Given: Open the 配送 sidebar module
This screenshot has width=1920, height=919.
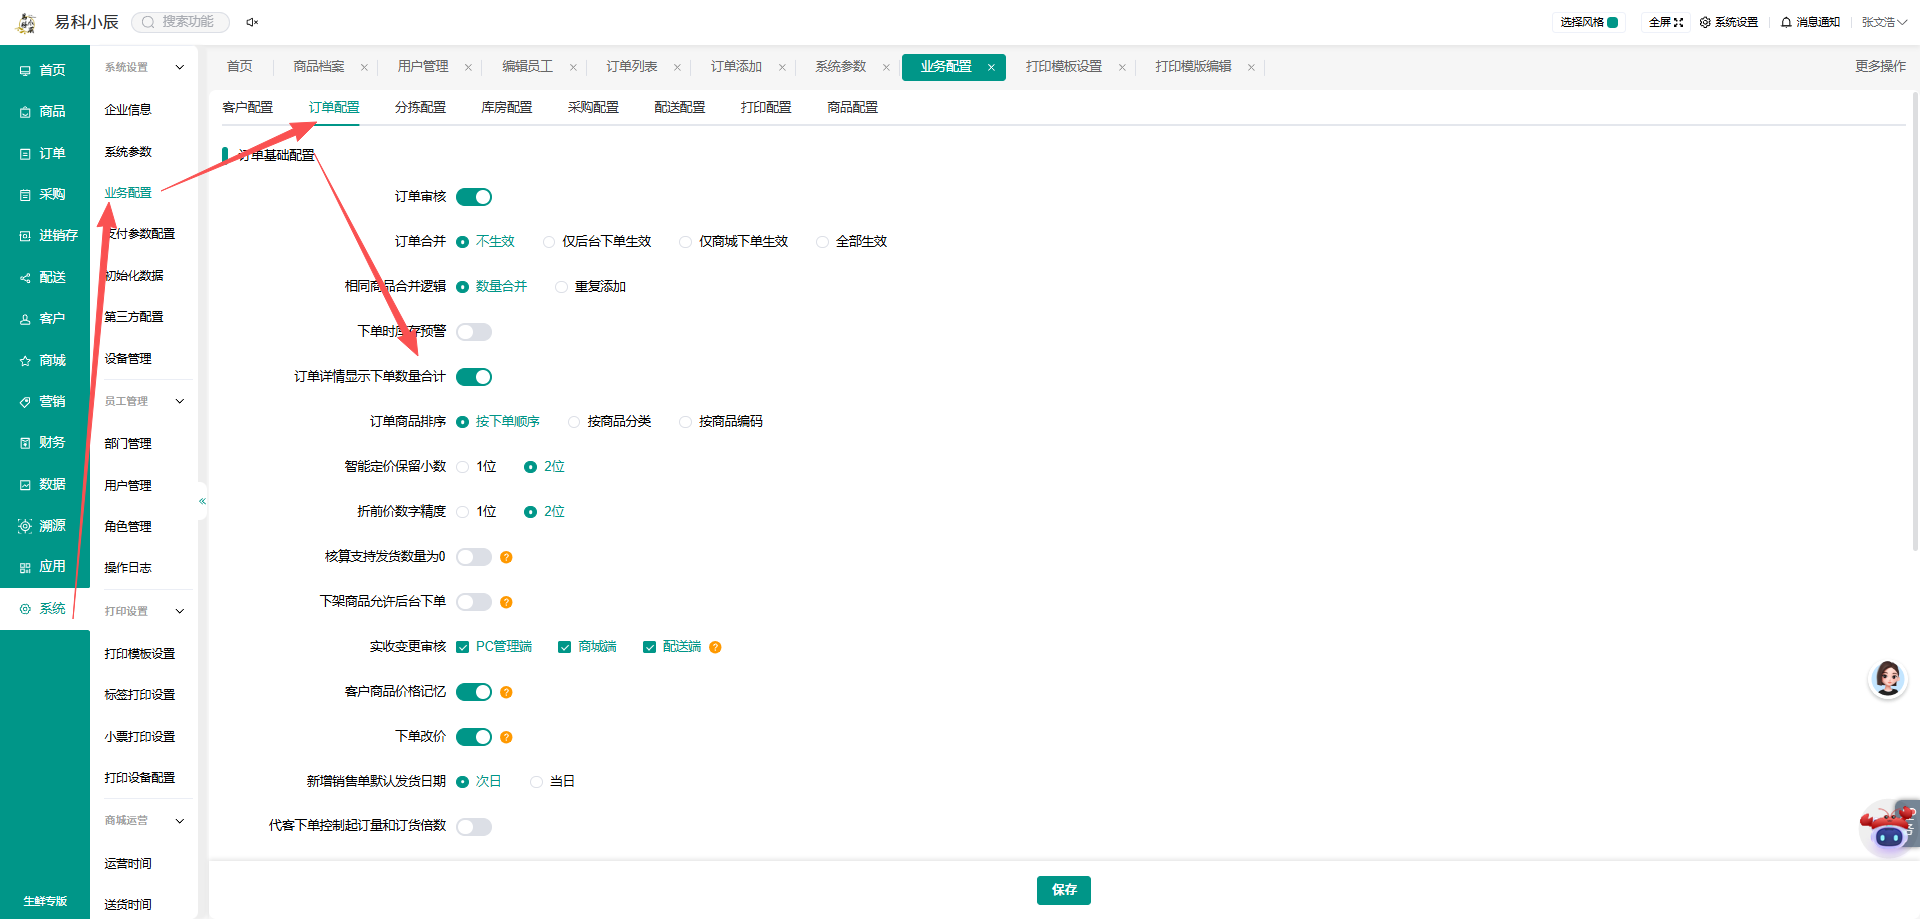Looking at the screenshot, I should click(44, 278).
